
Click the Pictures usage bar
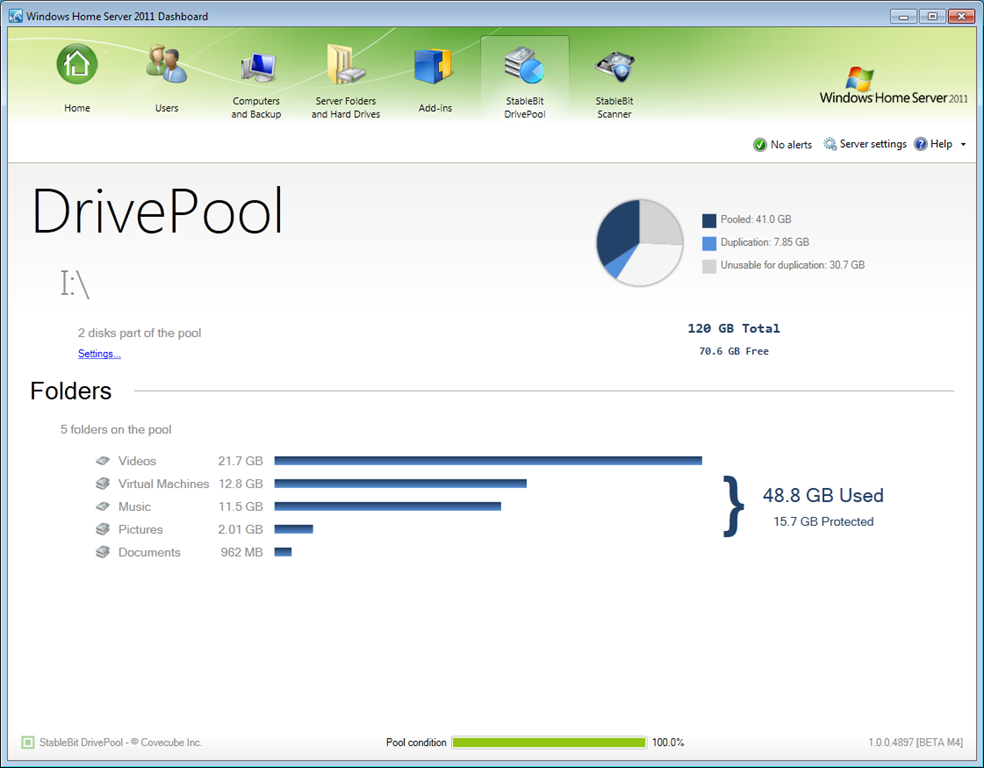click(x=294, y=529)
